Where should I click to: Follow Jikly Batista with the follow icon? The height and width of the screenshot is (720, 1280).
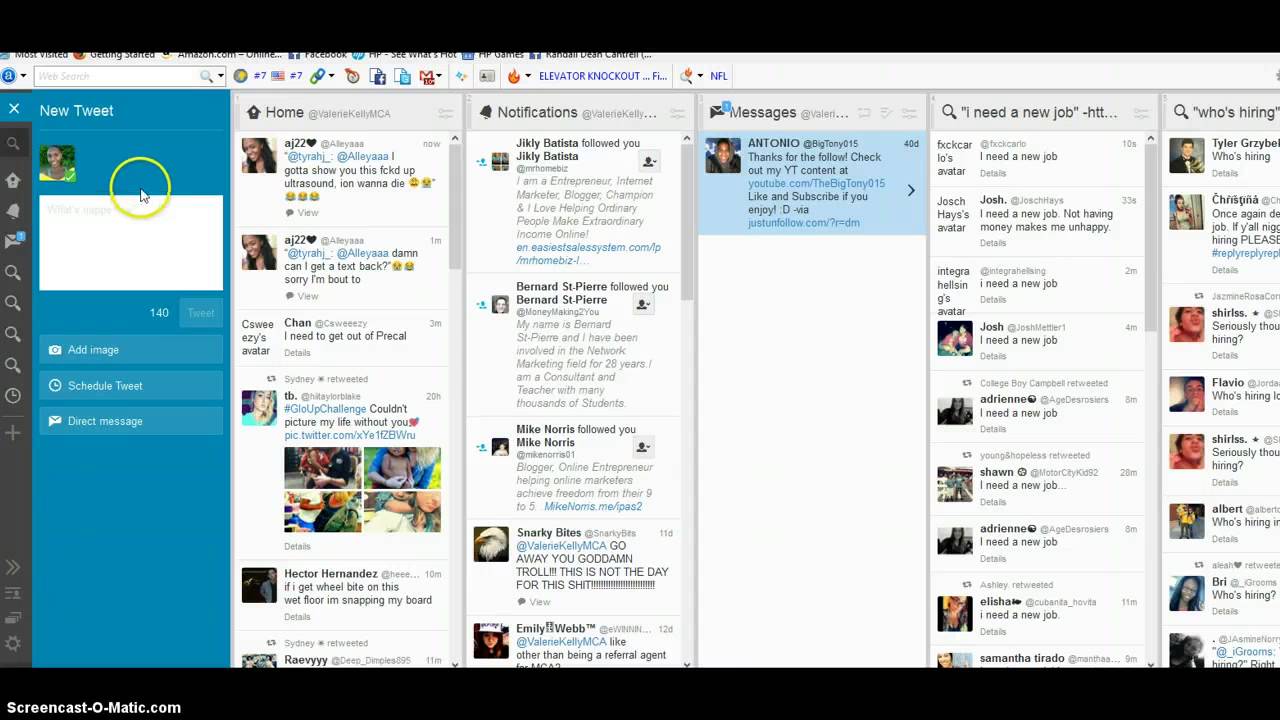point(648,162)
